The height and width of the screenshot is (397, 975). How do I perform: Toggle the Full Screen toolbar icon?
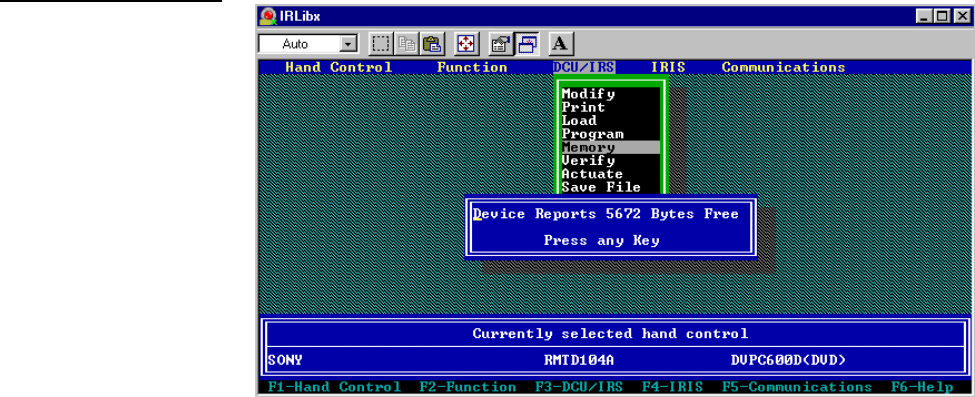465,44
